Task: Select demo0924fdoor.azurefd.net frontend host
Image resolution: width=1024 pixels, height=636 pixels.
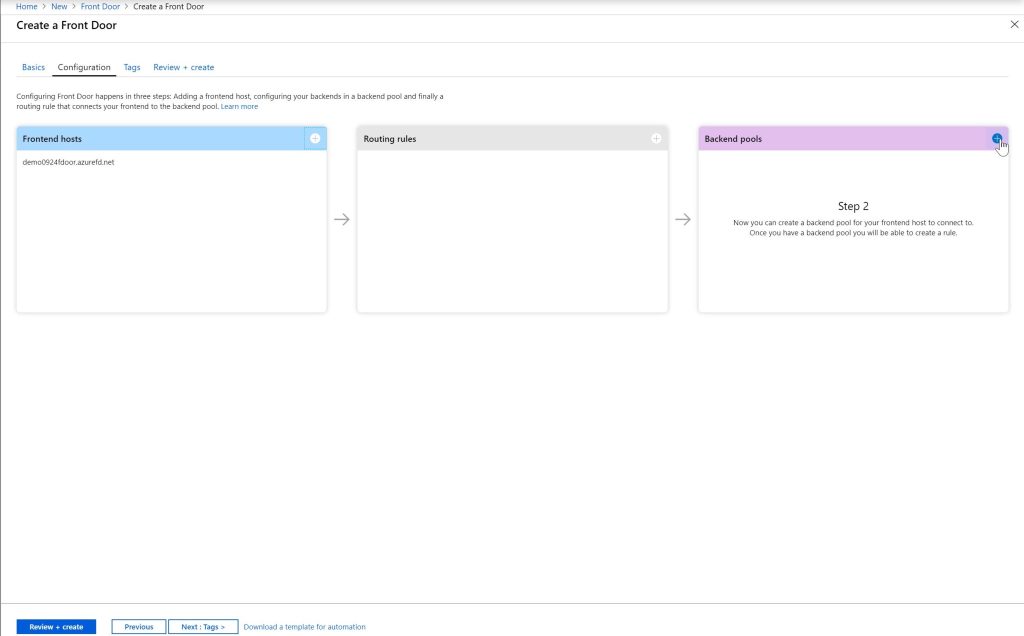Action: pyautogui.click(x=69, y=162)
